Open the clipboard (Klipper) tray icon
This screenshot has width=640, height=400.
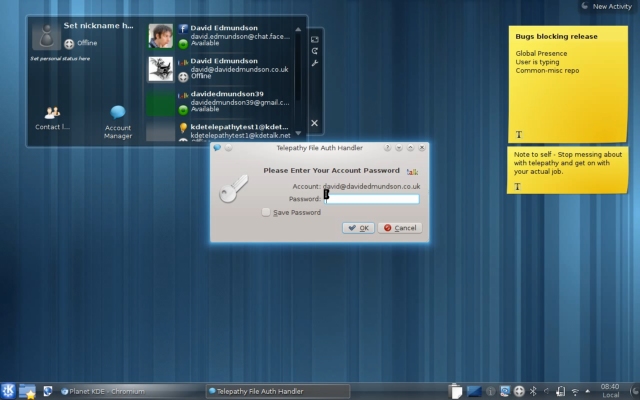point(455,391)
